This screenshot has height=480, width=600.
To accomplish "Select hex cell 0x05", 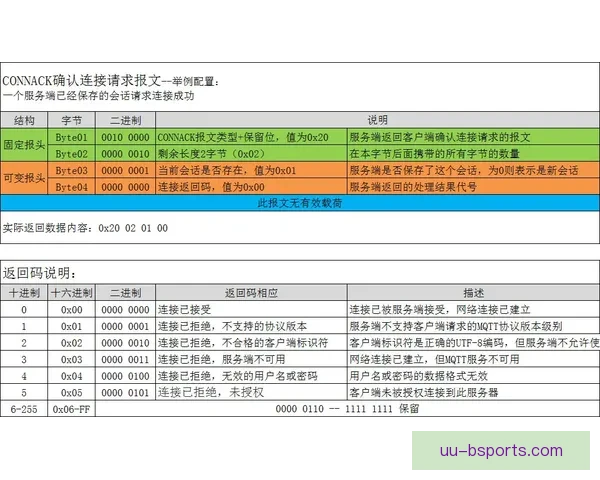I will (72, 392).
